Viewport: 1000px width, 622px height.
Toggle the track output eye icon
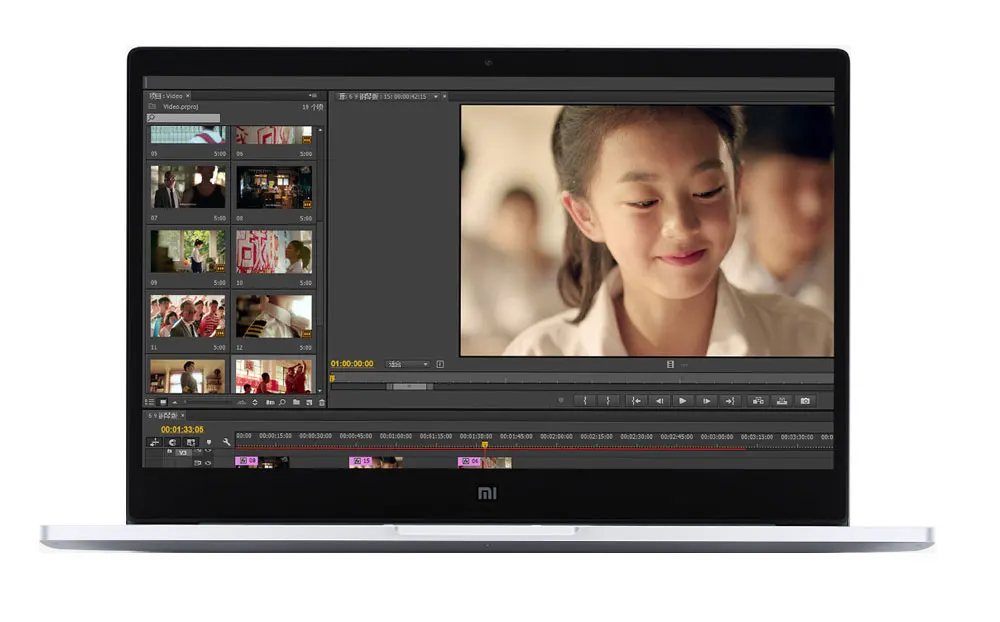click(208, 463)
